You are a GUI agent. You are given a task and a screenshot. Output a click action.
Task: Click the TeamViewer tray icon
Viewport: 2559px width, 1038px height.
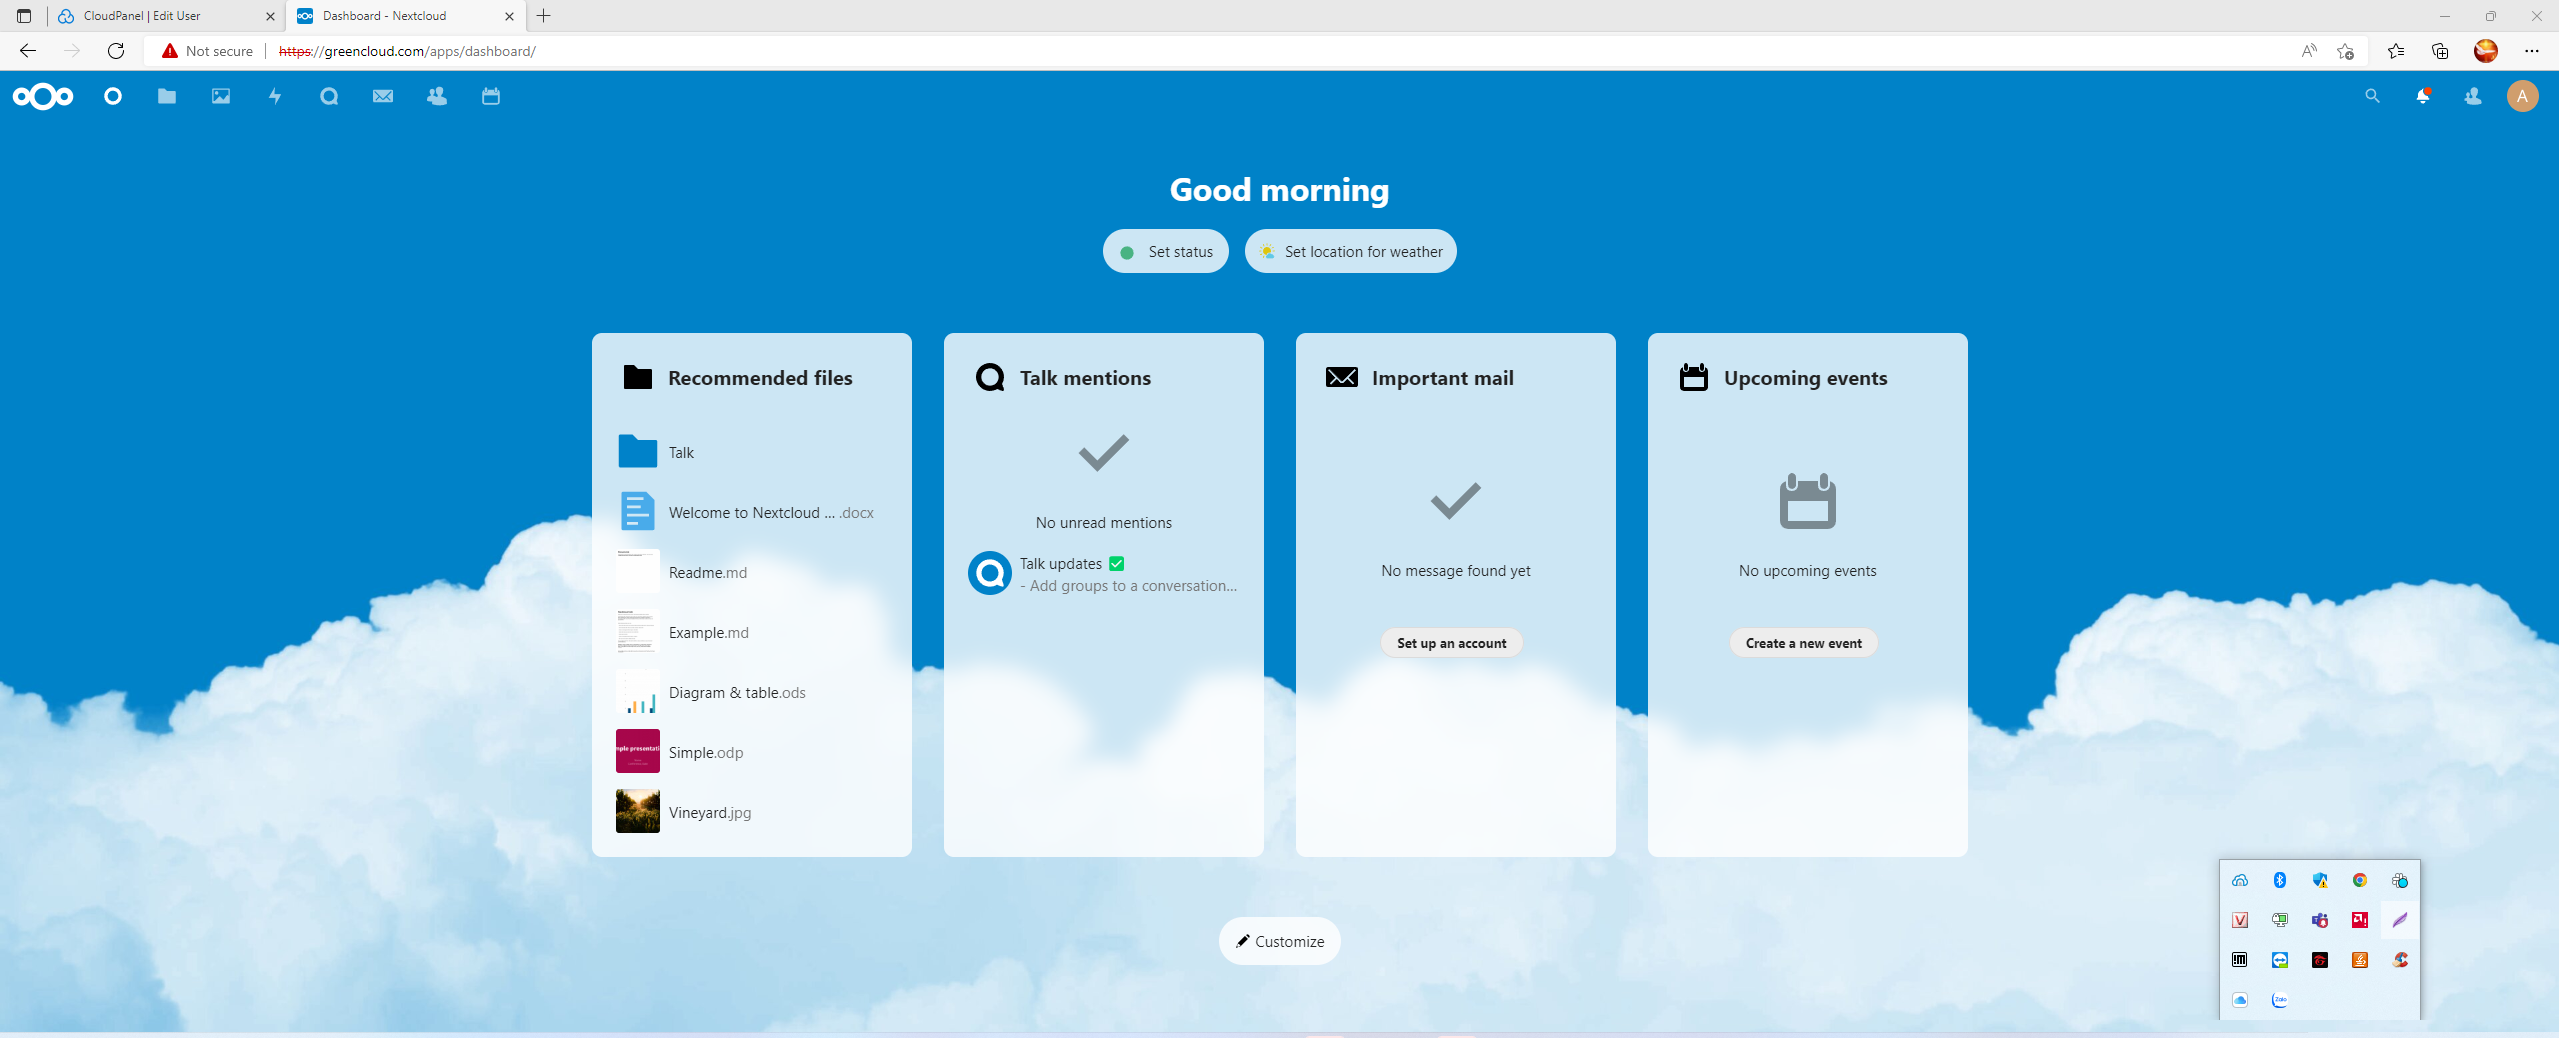(2280, 960)
